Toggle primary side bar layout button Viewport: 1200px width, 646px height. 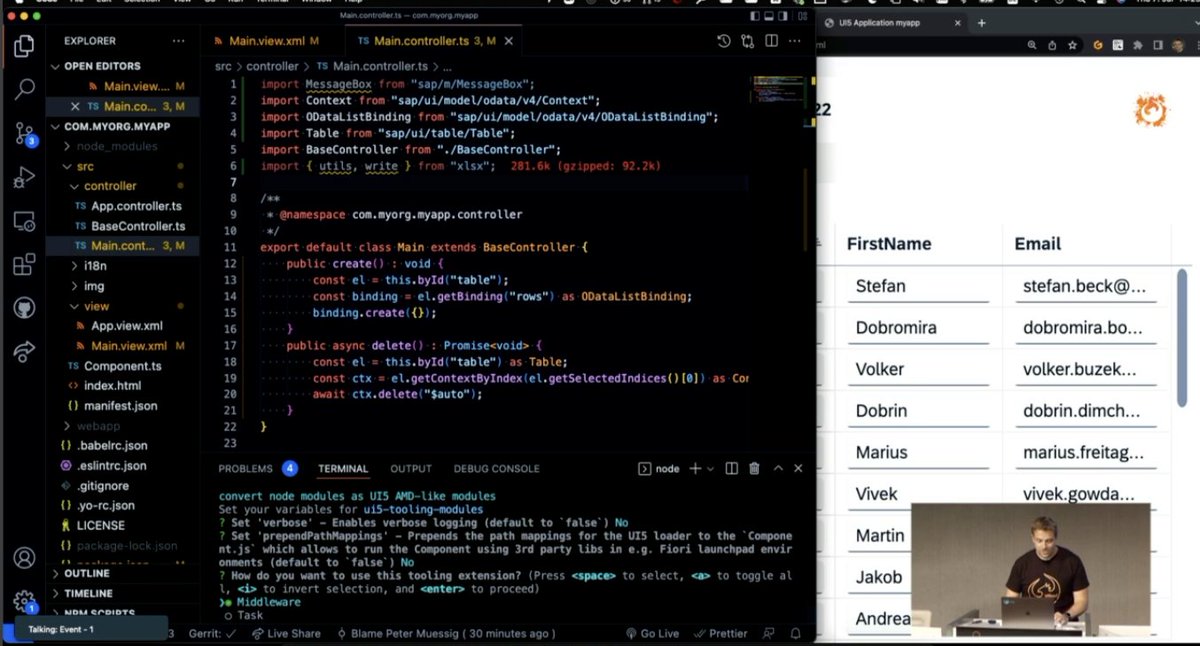pos(753,17)
